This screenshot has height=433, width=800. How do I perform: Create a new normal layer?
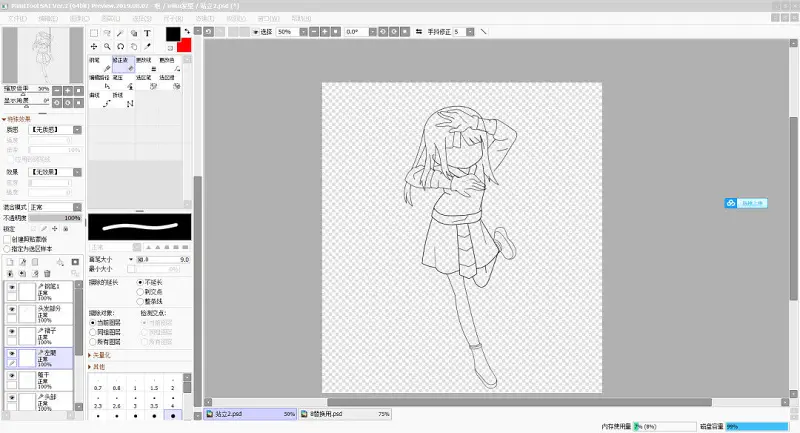click(10, 262)
